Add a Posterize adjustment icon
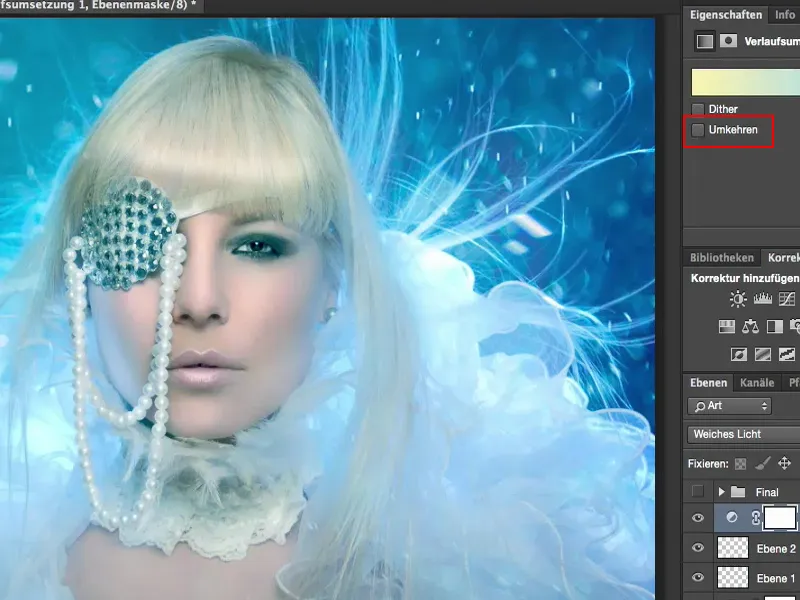 point(763,354)
